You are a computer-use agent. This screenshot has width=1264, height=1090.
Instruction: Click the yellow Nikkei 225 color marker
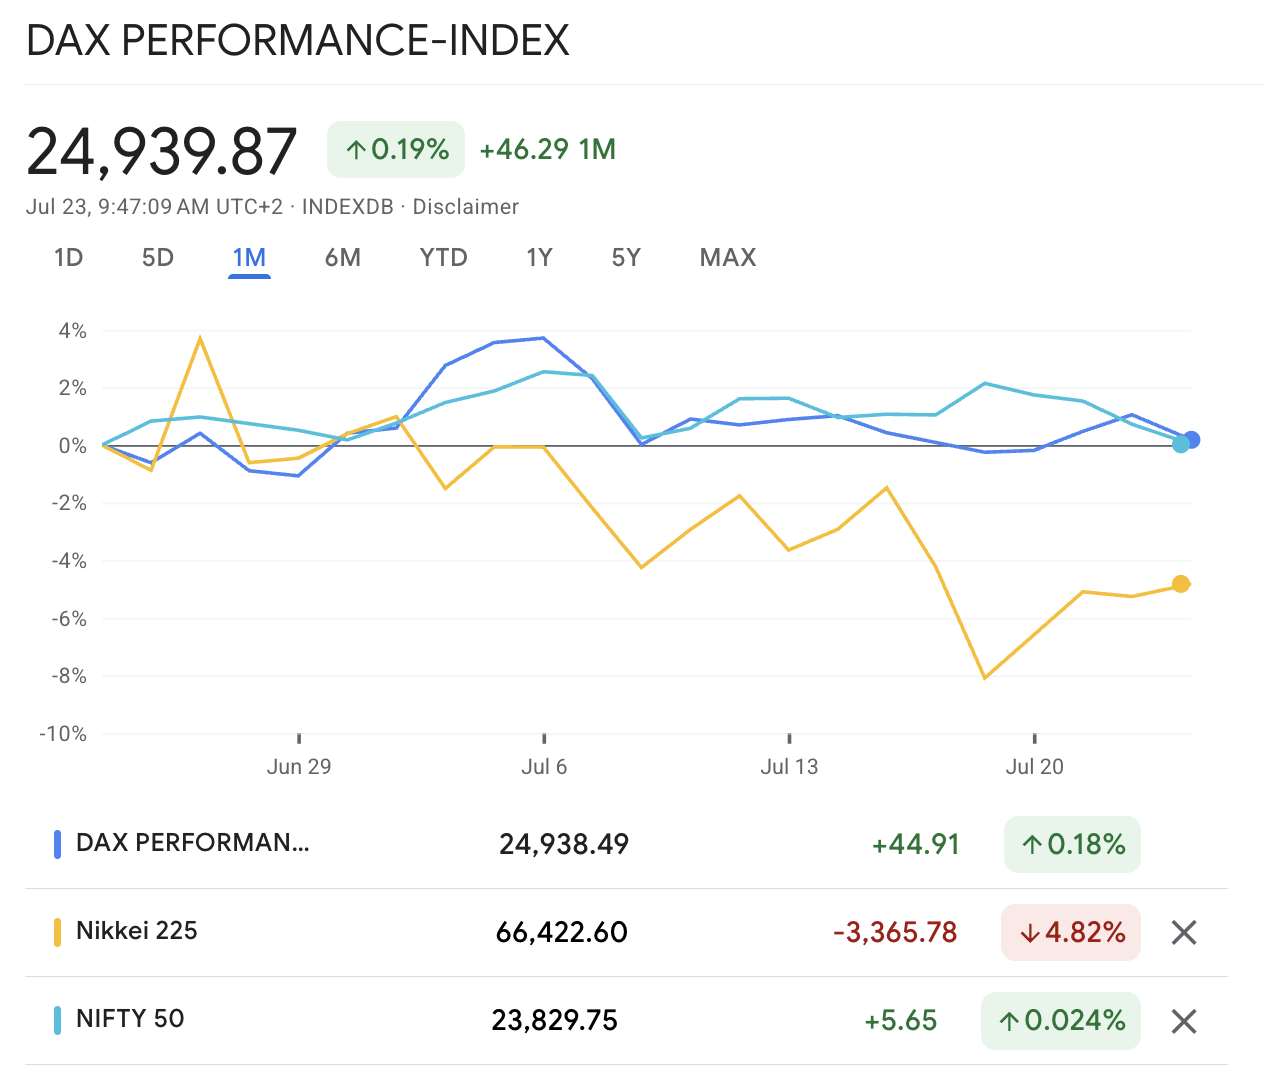[58, 932]
